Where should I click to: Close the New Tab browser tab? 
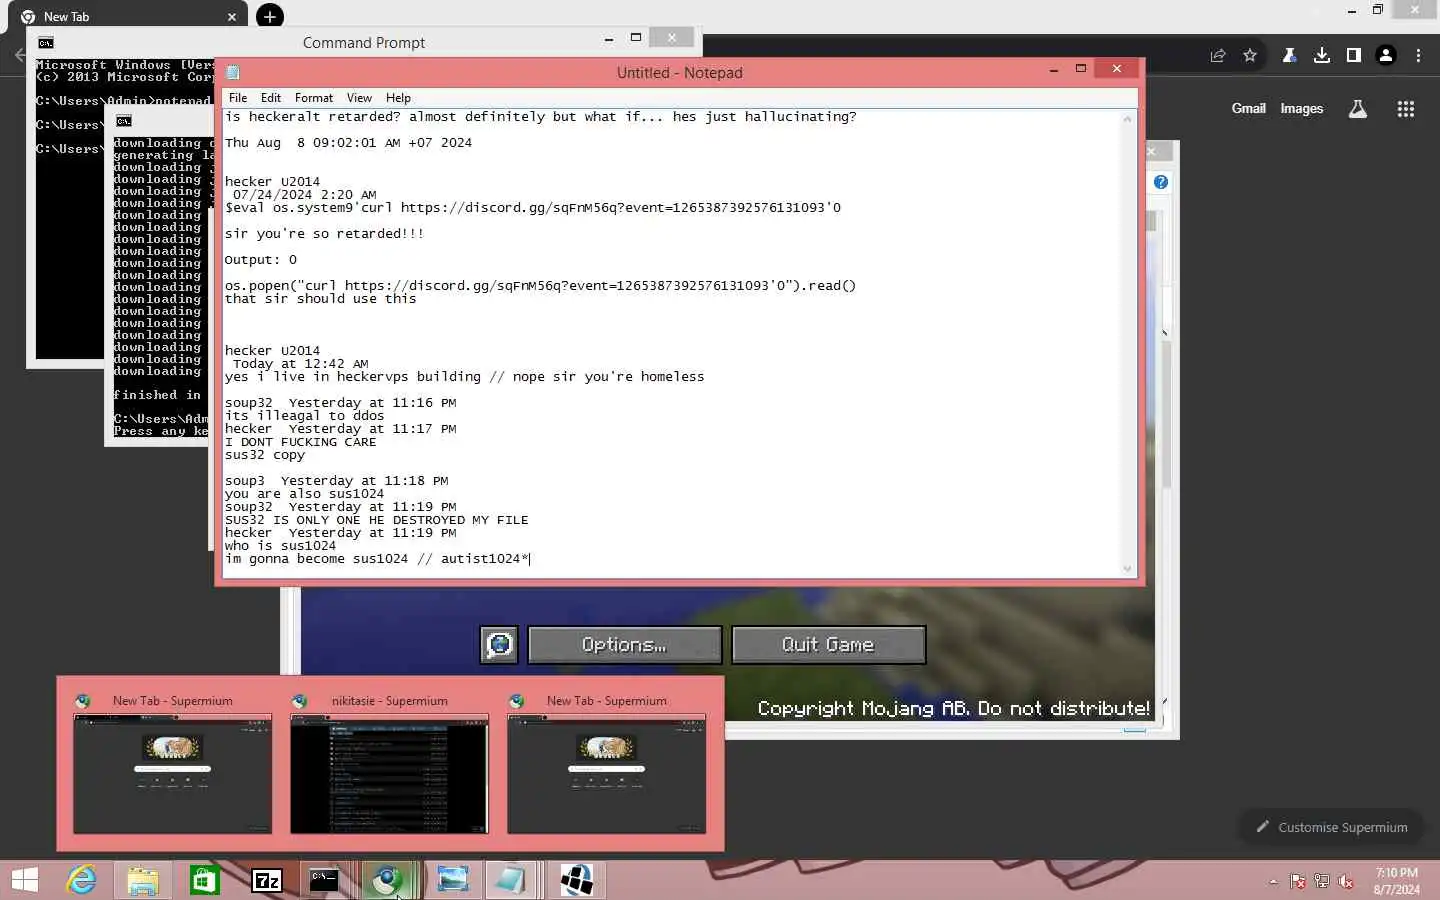tap(232, 17)
